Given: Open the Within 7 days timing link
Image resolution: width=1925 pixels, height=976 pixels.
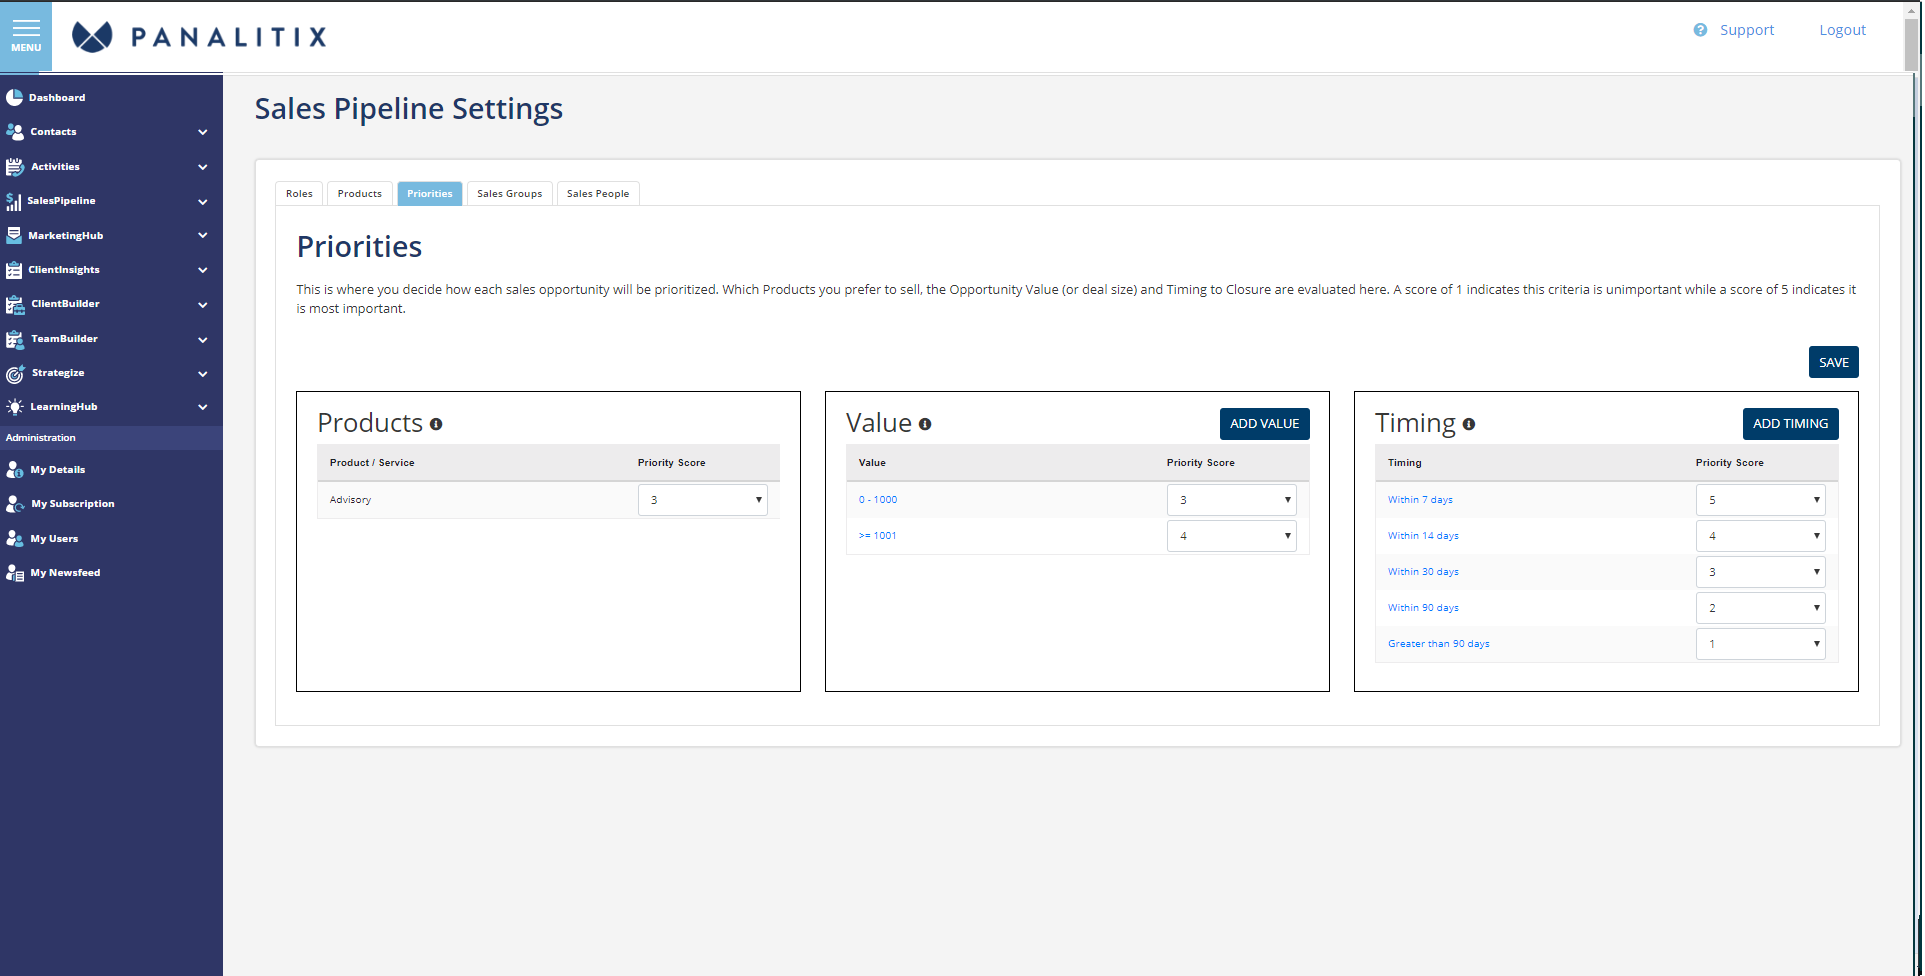Looking at the screenshot, I should [x=1420, y=500].
